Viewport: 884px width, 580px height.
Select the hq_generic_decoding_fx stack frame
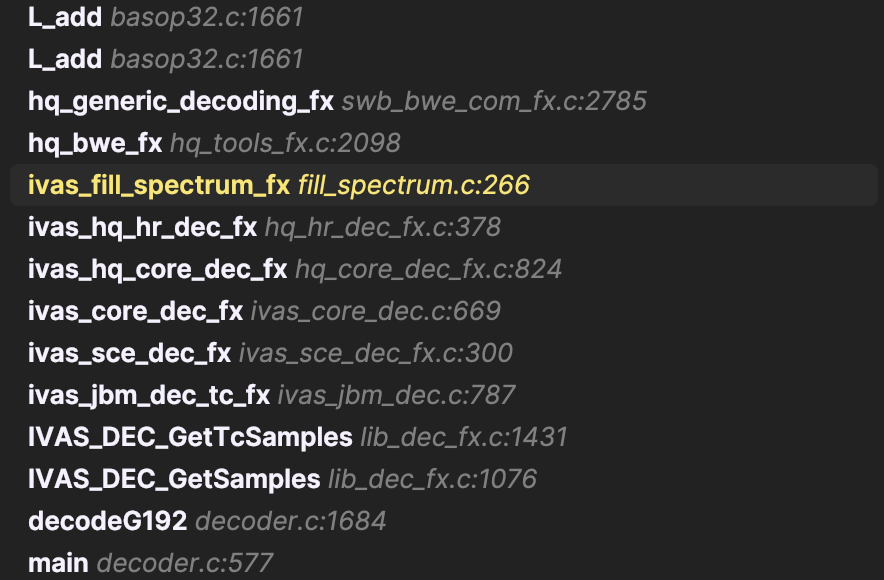pos(180,101)
